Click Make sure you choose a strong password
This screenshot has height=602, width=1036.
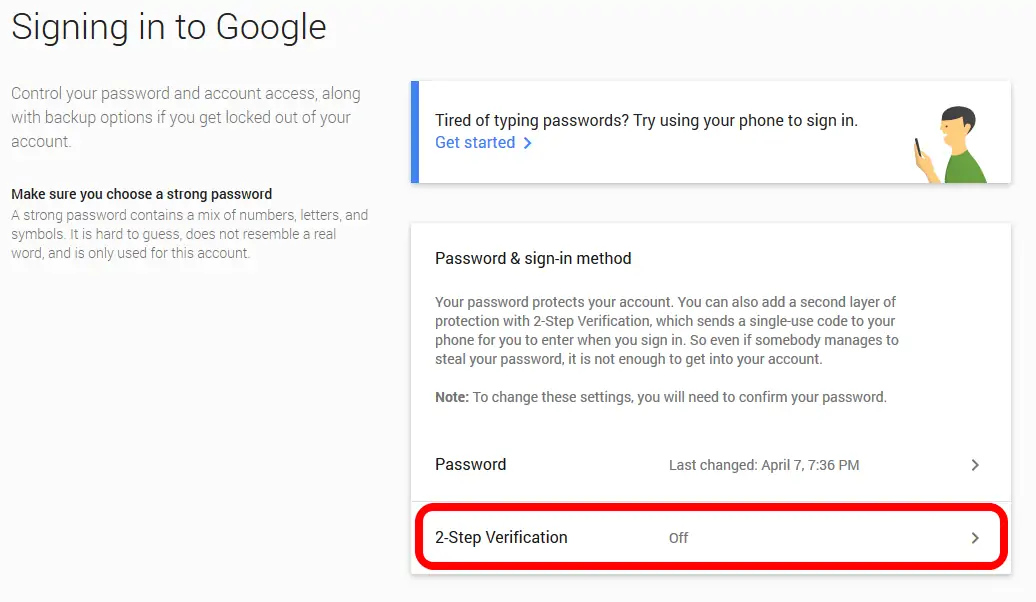point(141,194)
